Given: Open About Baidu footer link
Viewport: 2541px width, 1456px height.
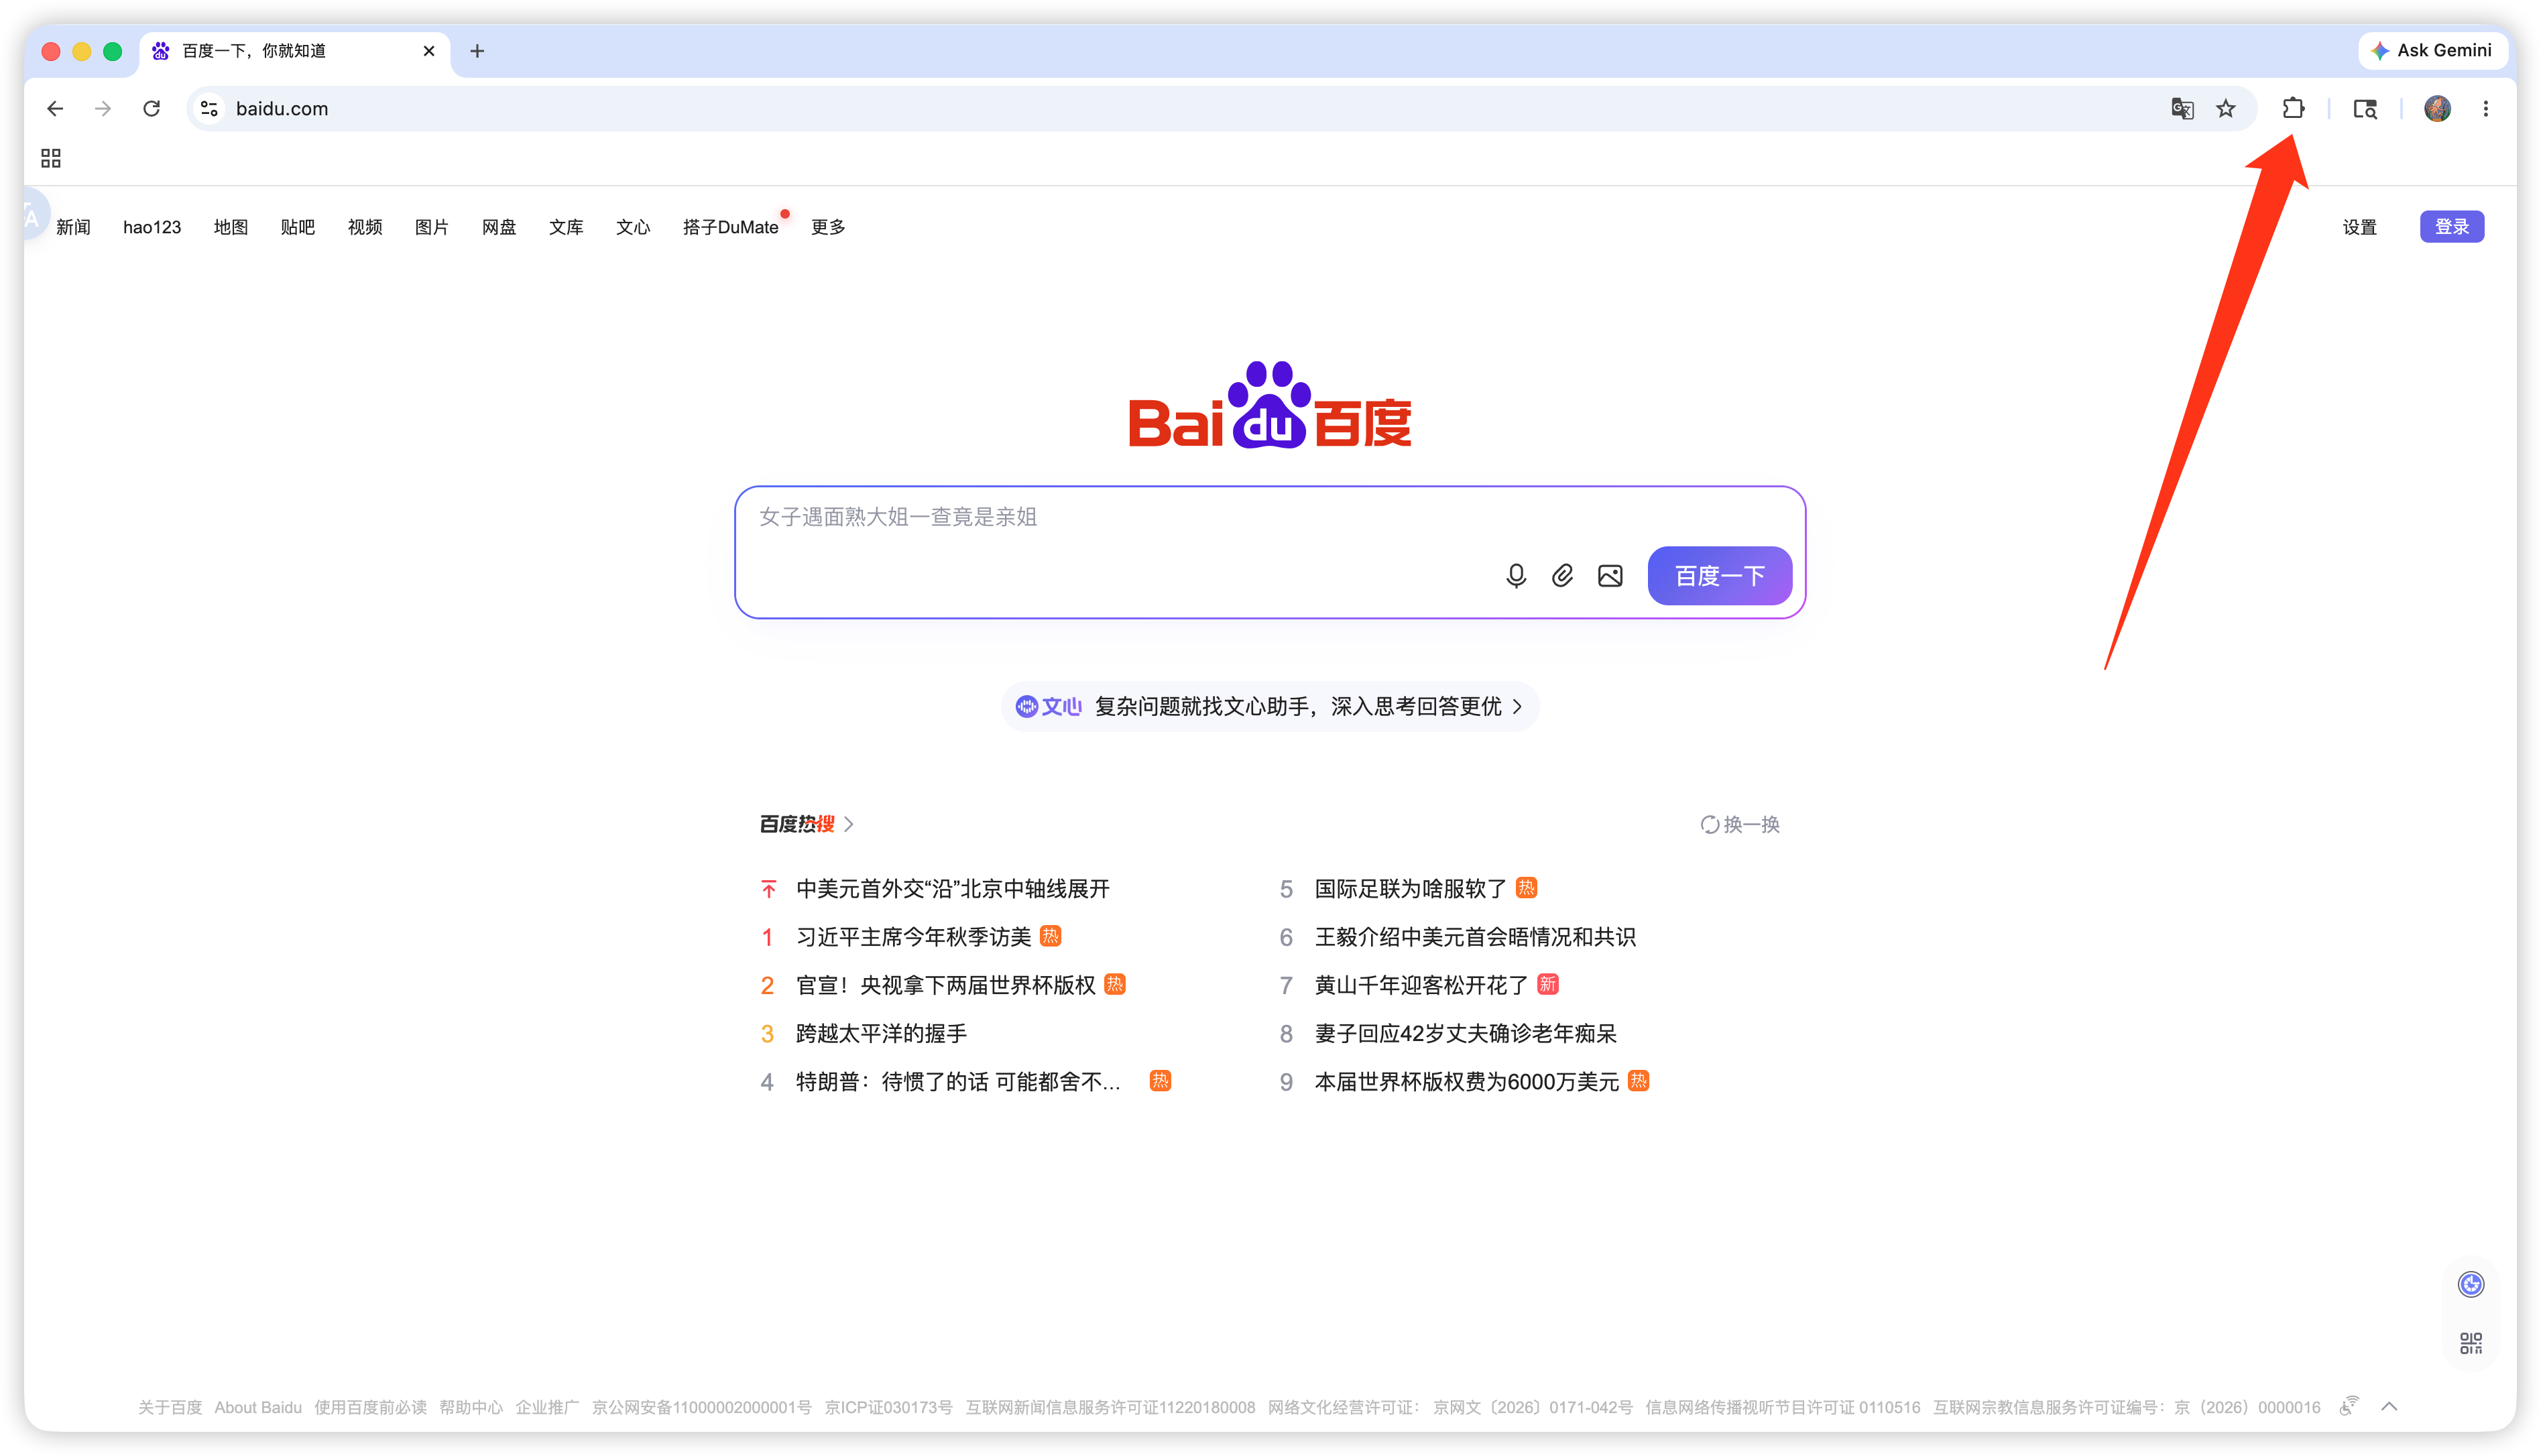Looking at the screenshot, I should (258, 1407).
